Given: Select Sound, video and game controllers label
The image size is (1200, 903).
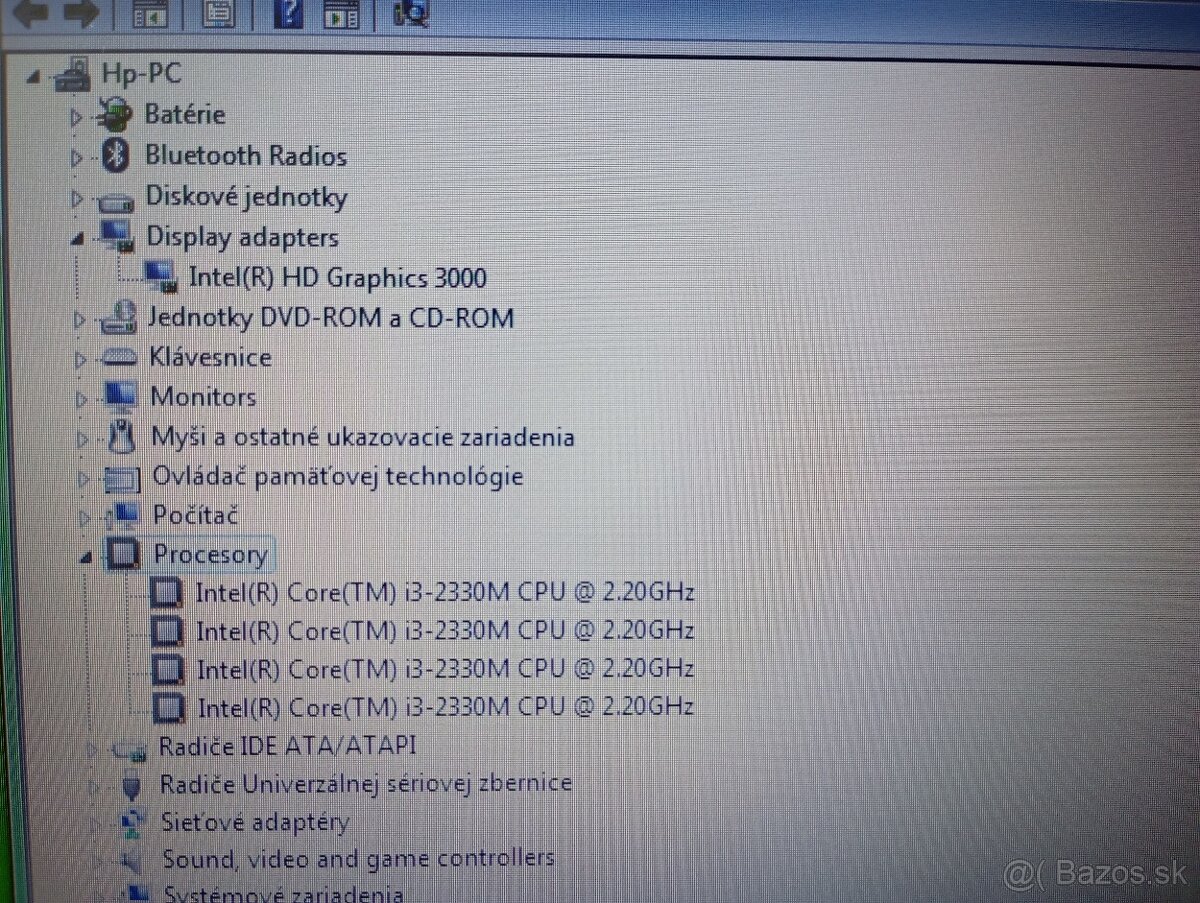Looking at the screenshot, I should 358,859.
